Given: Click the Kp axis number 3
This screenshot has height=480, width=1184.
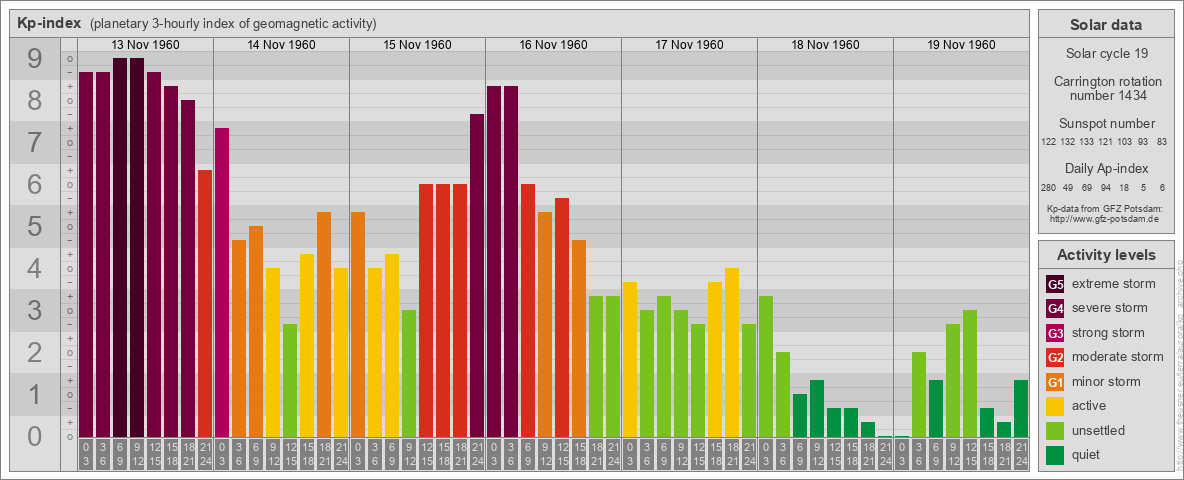Looking at the screenshot, I should click(35, 310).
